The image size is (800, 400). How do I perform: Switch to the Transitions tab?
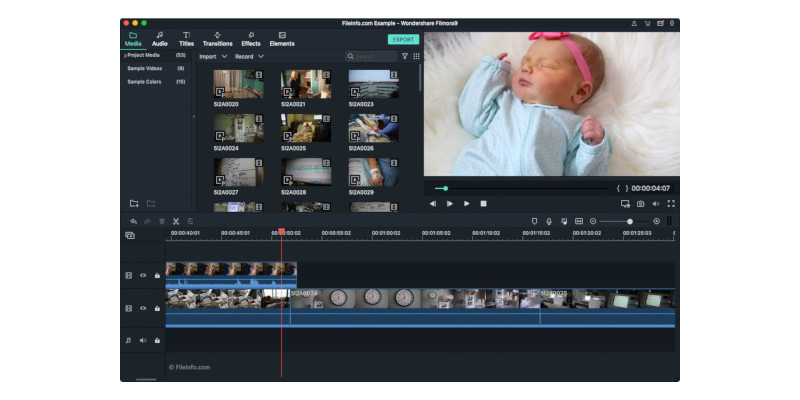click(217, 39)
